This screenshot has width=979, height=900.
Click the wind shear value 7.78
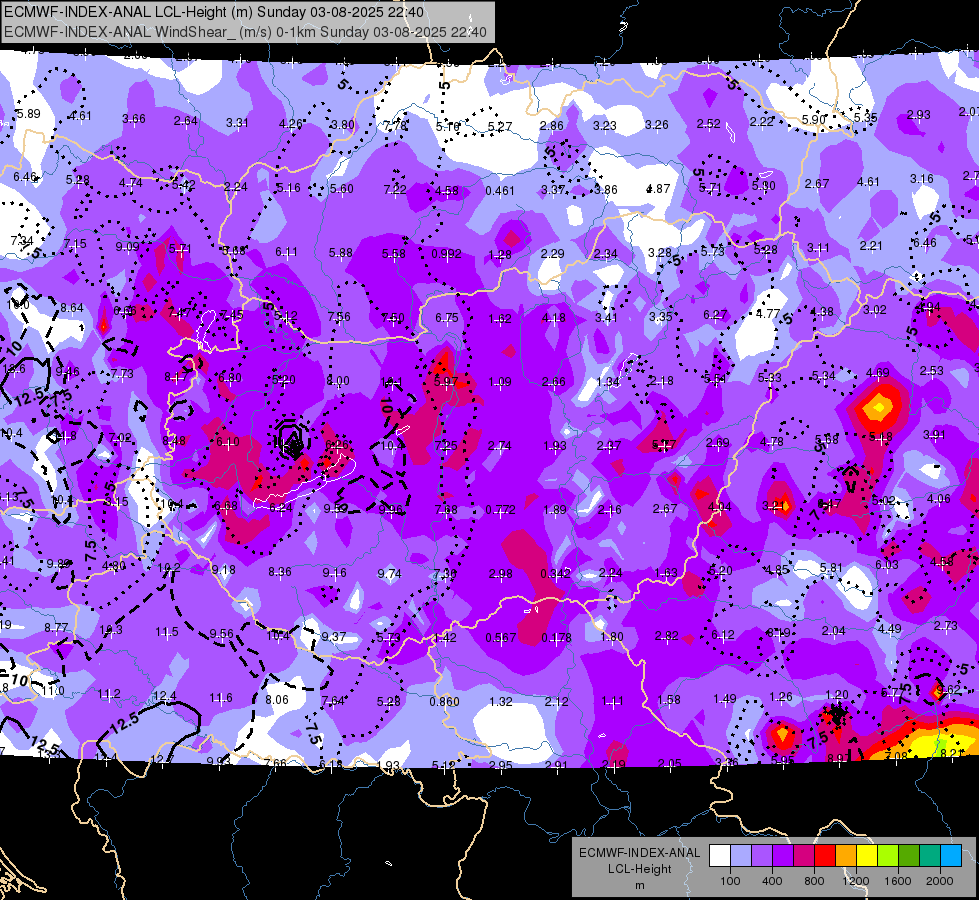[395, 126]
